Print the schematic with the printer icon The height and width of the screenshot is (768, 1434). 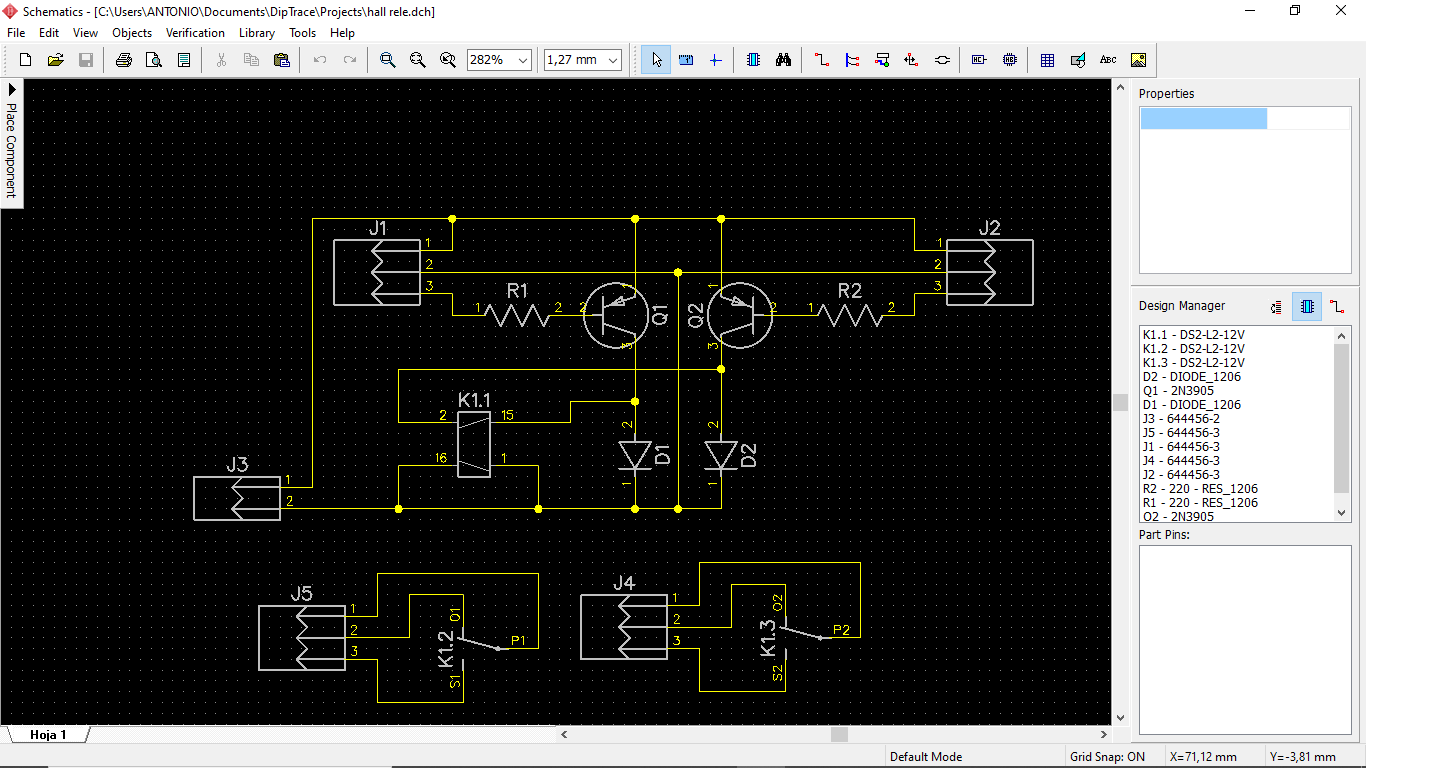tap(124, 60)
